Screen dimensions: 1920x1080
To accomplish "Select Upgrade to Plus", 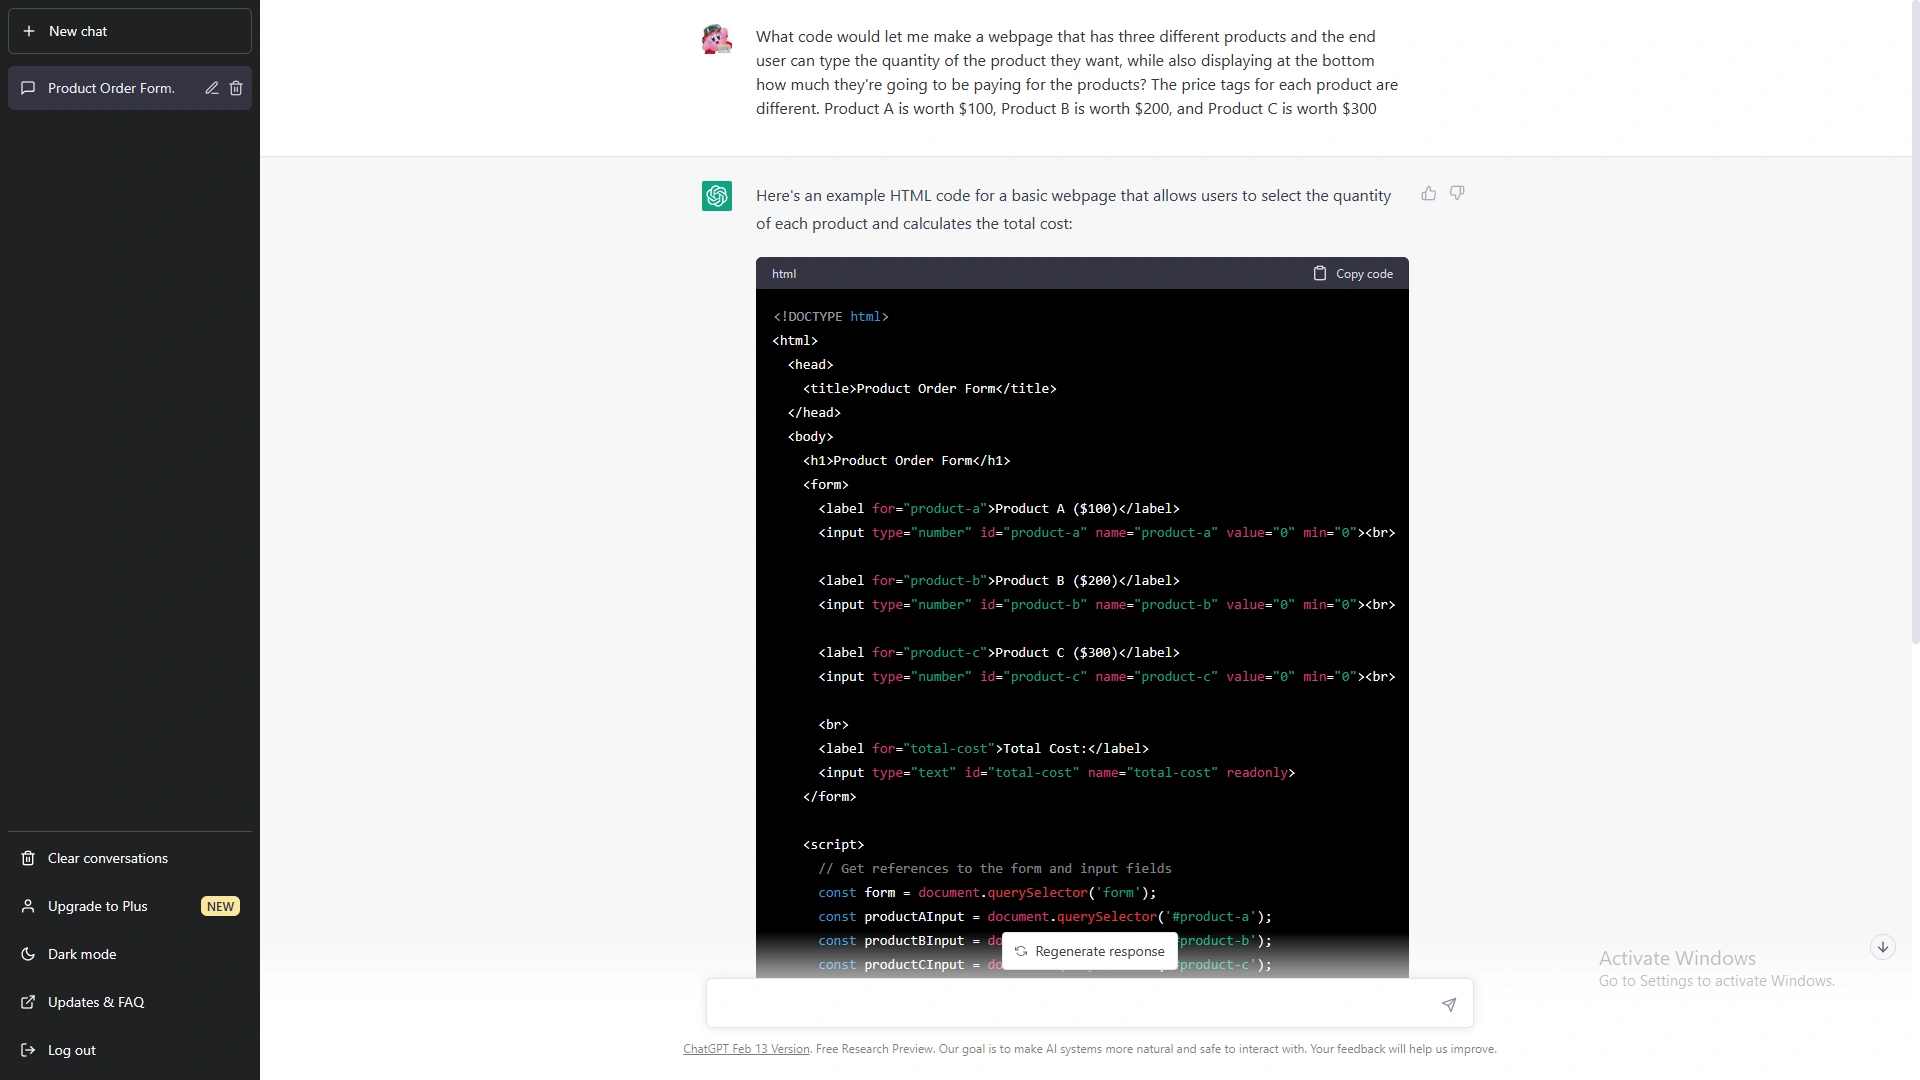I will (96, 906).
